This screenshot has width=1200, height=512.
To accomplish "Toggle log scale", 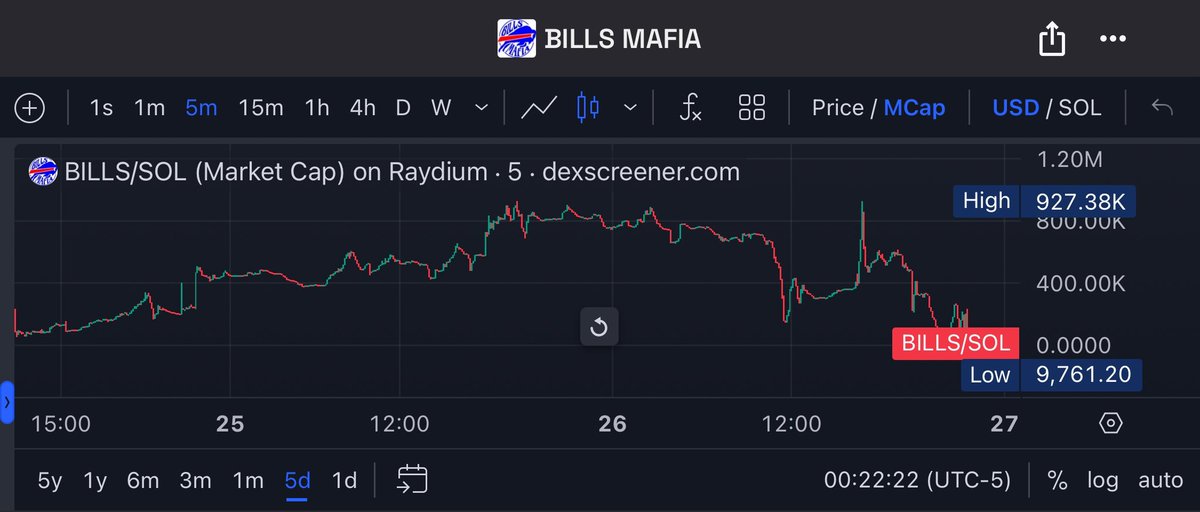I will click(1103, 481).
